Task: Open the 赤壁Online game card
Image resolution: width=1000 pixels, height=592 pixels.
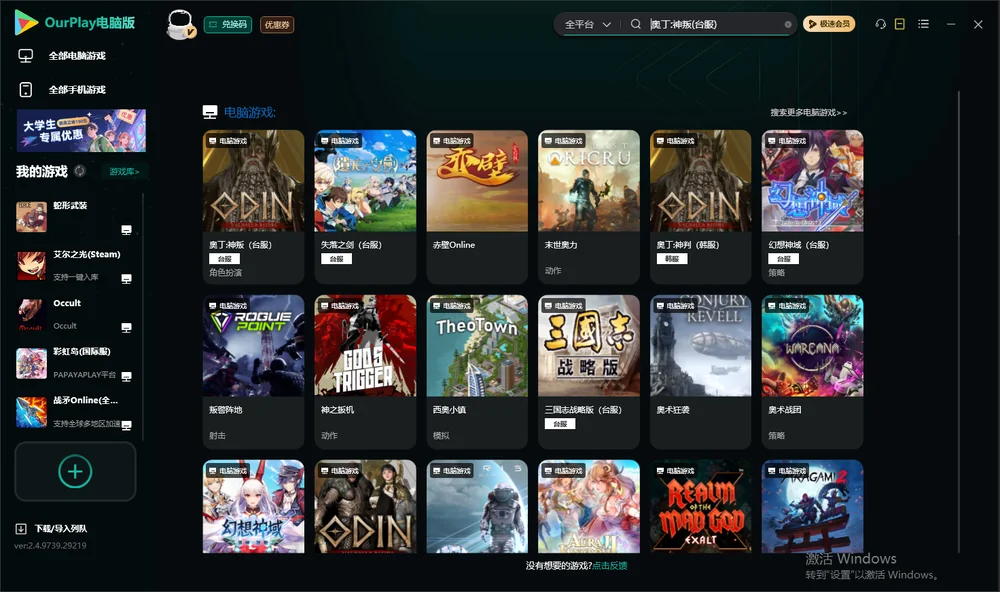Action: 477,207
